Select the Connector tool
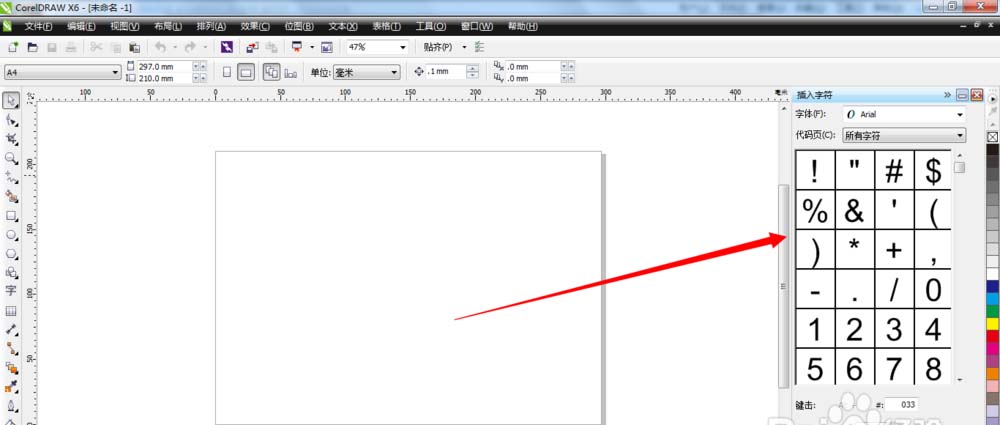Screen dimensions: 1000x425 11,348
